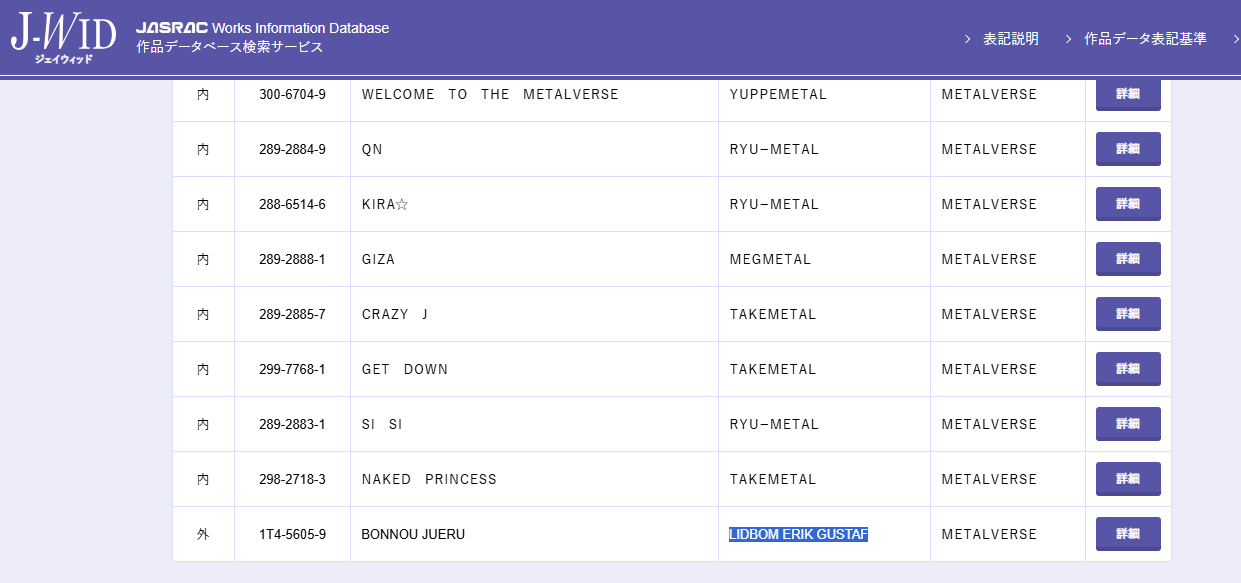Open the 表記説明 link
The width and height of the screenshot is (1241, 583).
[x=1010, y=39]
